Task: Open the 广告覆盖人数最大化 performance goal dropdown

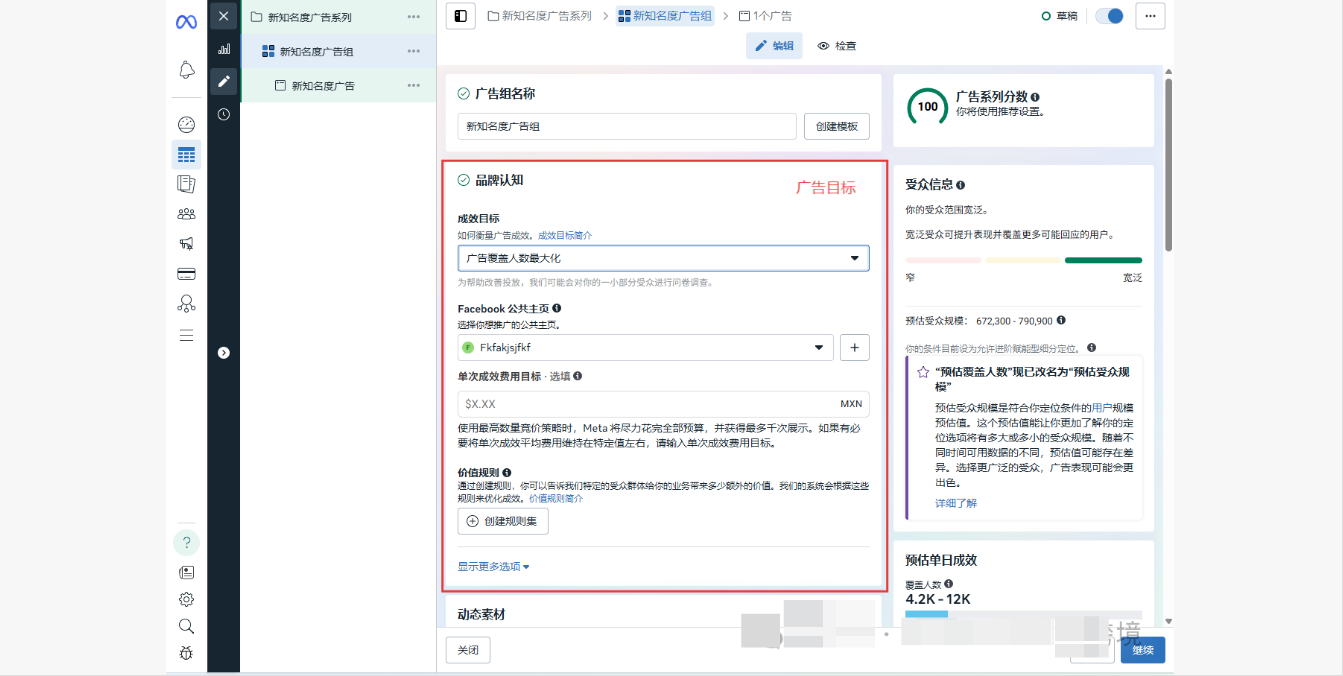Action: (663, 258)
